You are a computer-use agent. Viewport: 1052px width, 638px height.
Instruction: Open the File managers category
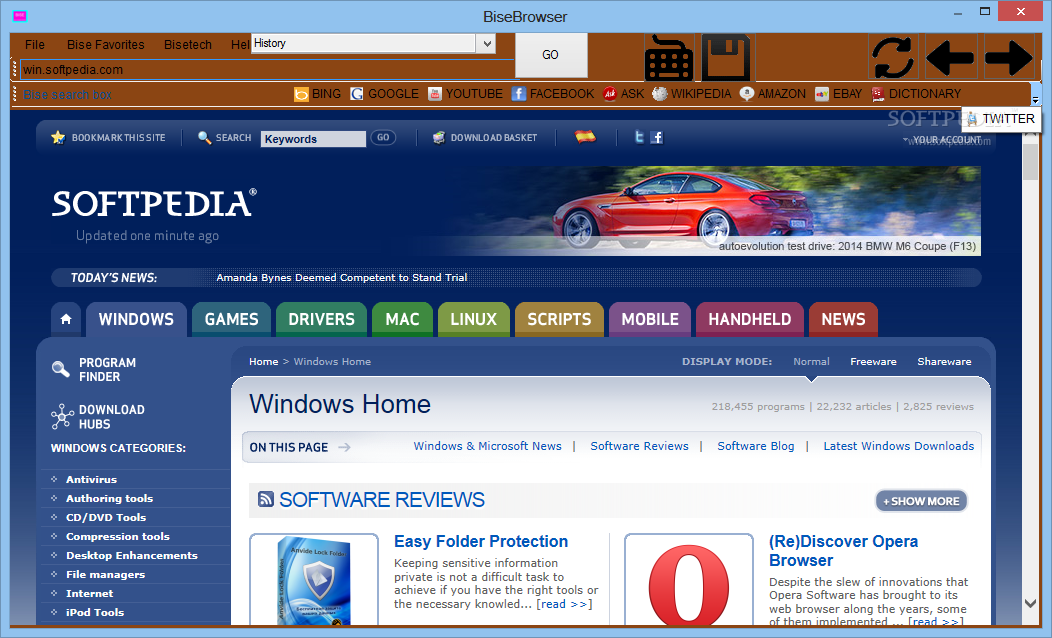click(105, 574)
